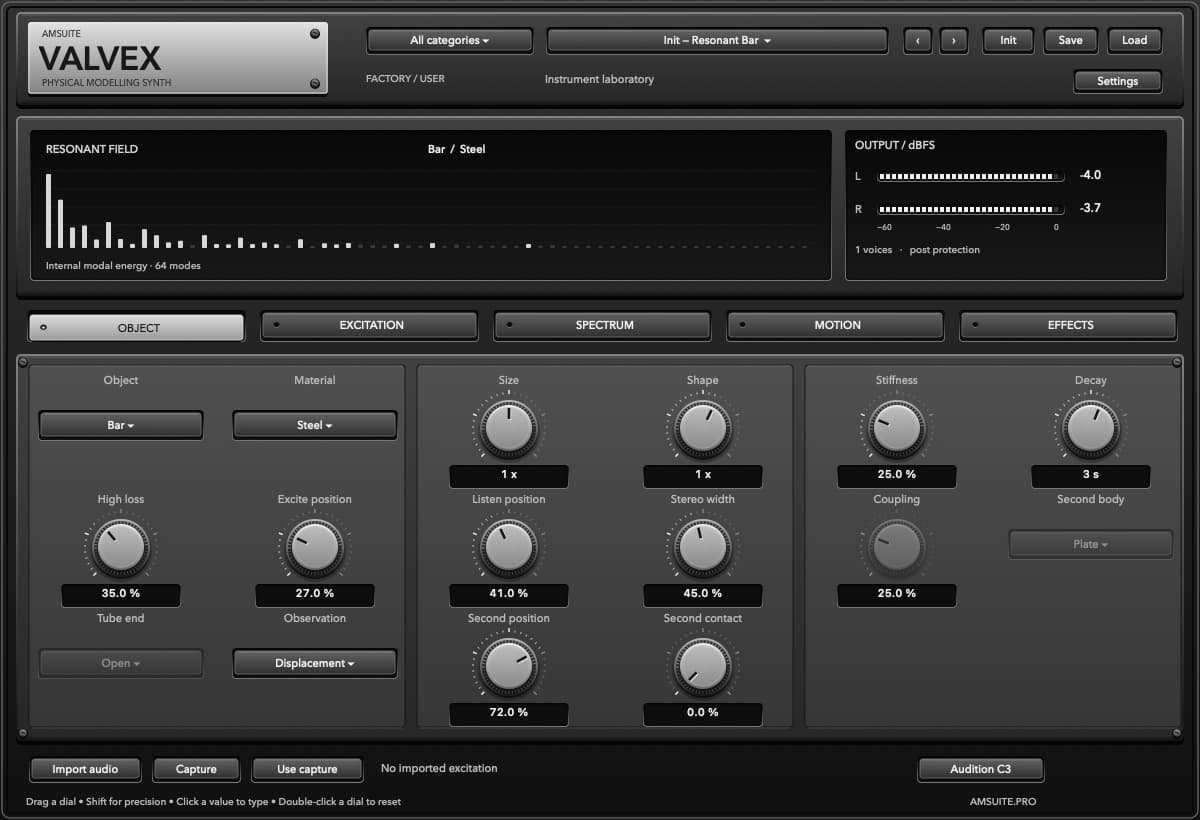This screenshot has height=820, width=1200.
Task: Click the right channel output meter
Action: tap(970, 210)
